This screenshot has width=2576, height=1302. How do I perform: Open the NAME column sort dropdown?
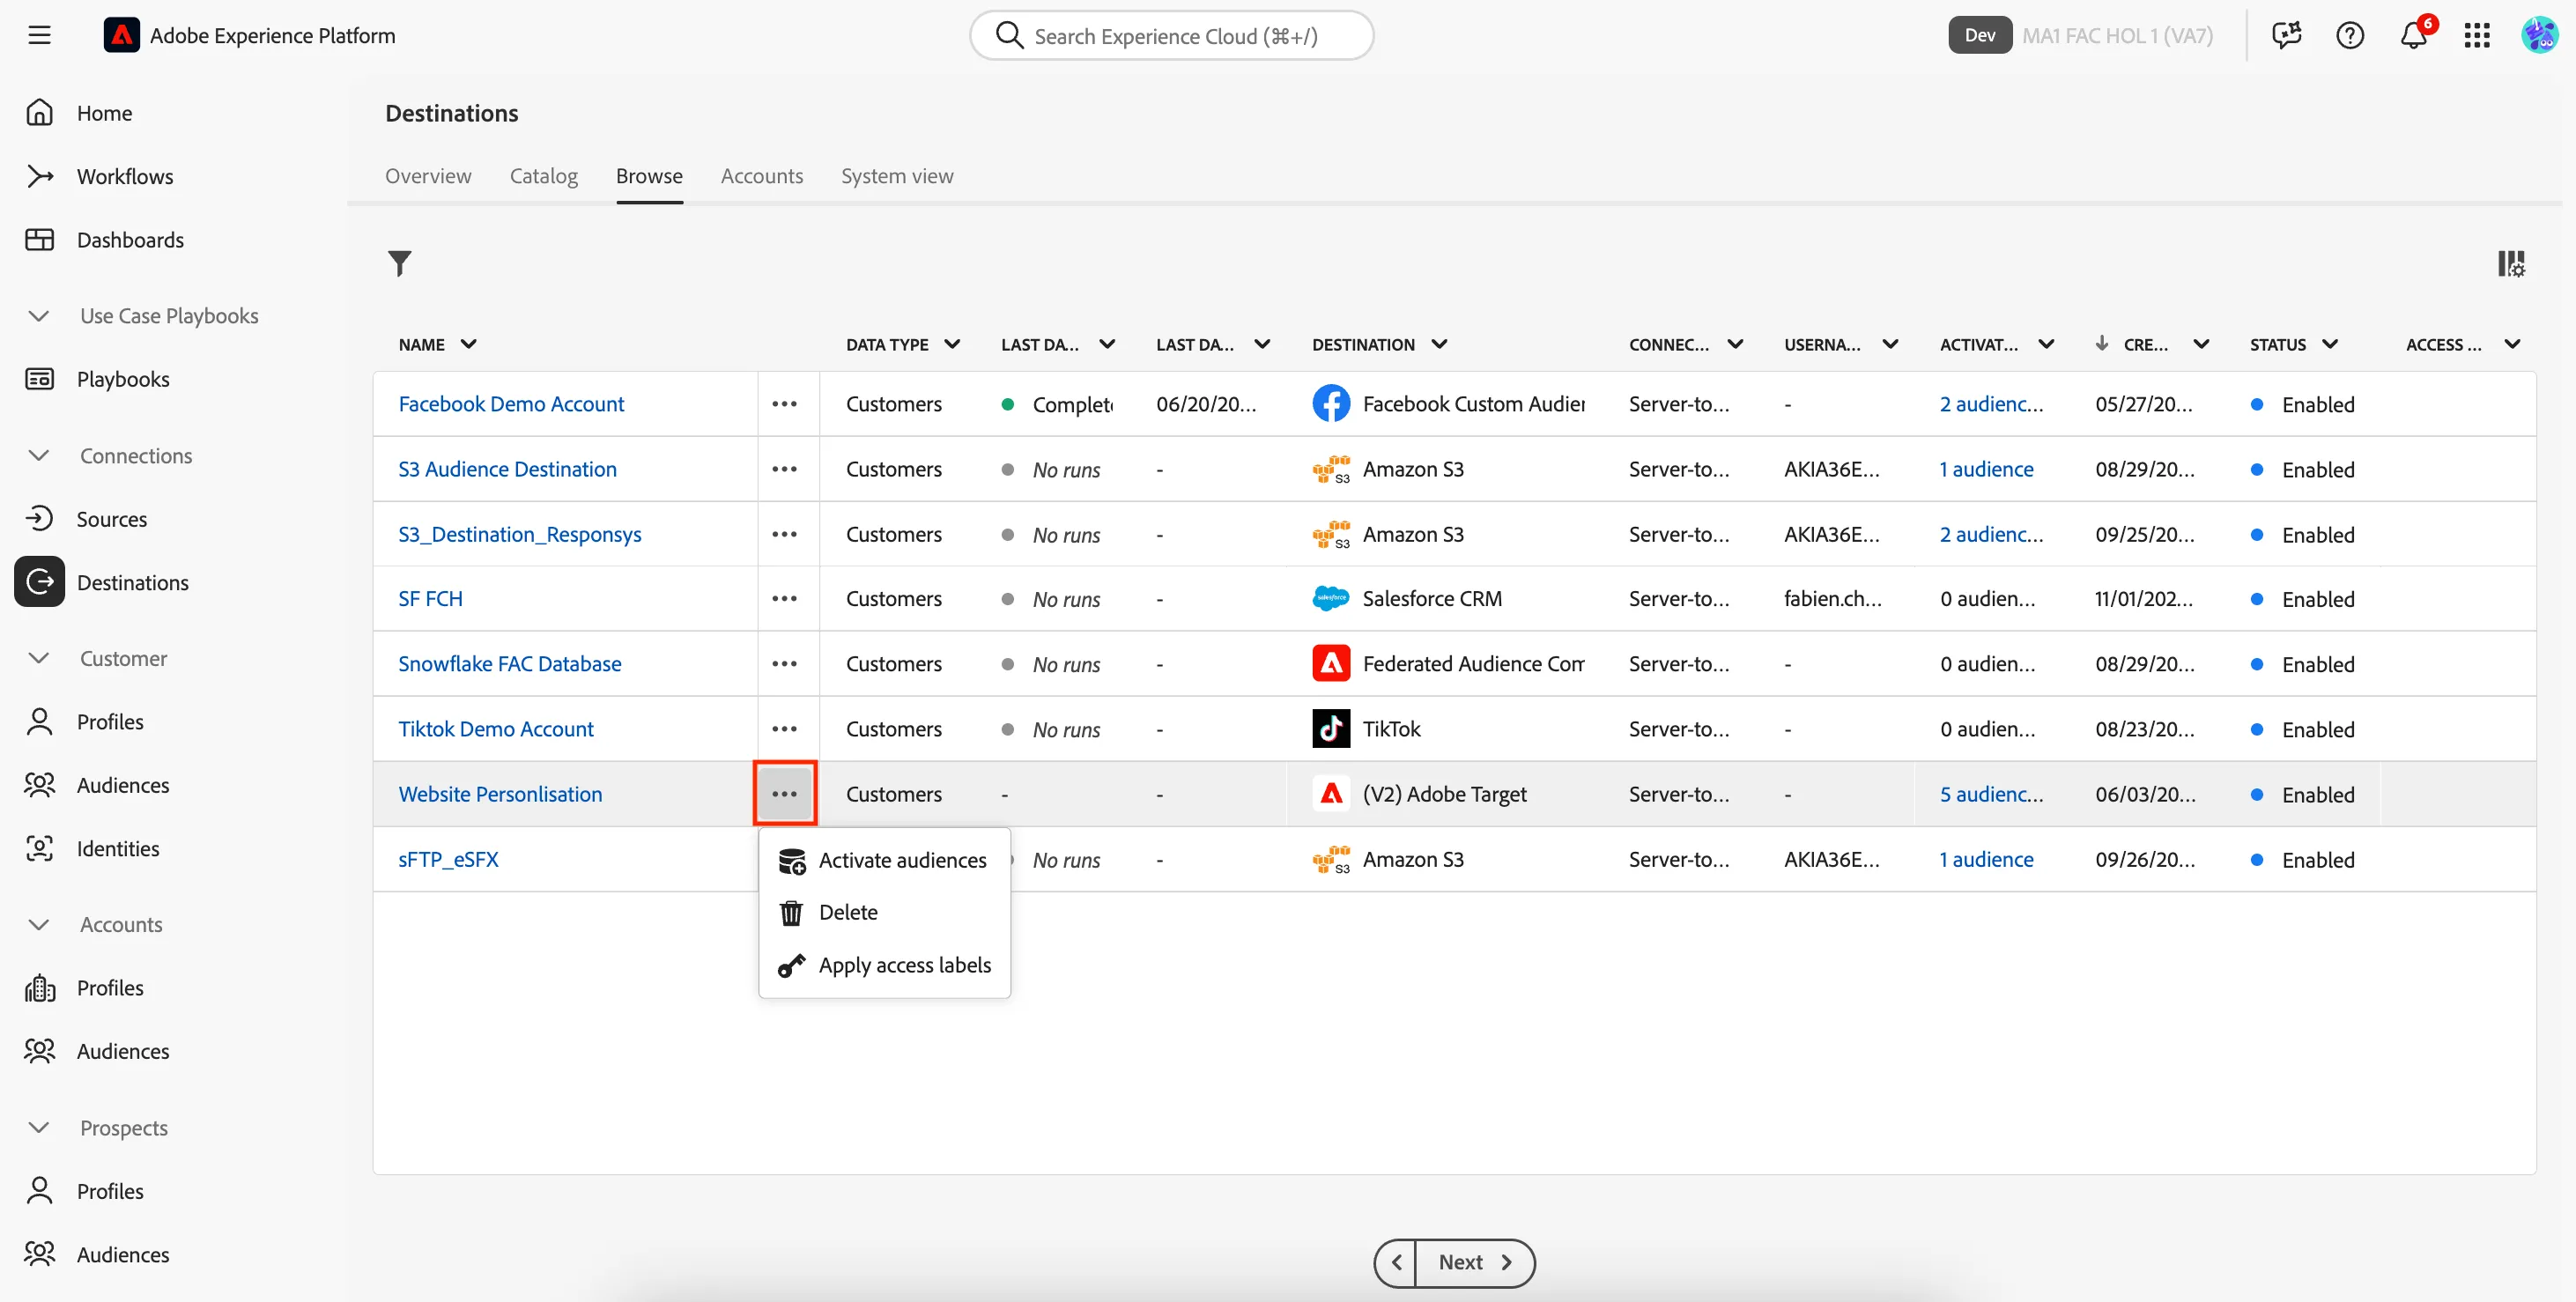click(x=468, y=344)
